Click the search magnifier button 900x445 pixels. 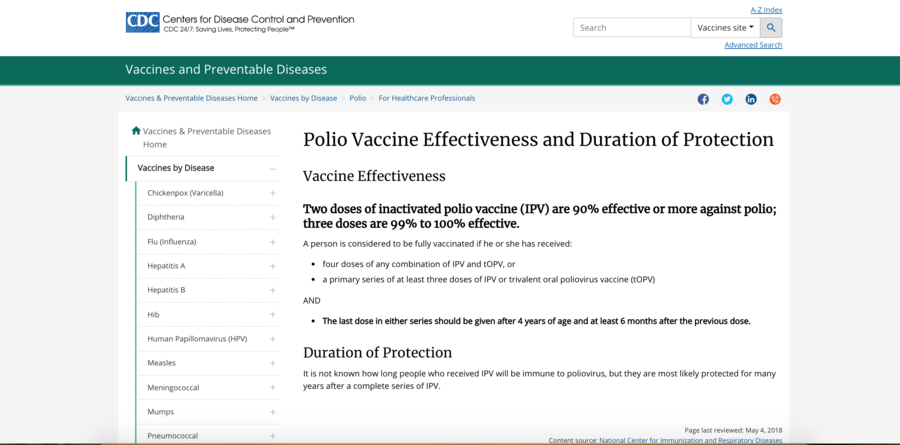[771, 28]
